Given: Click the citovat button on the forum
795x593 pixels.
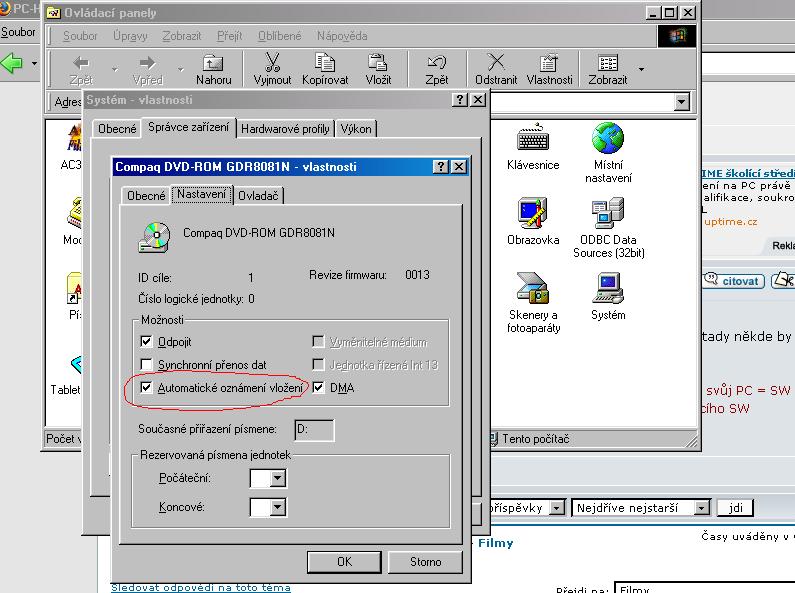Looking at the screenshot, I should [x=734, y=280].
